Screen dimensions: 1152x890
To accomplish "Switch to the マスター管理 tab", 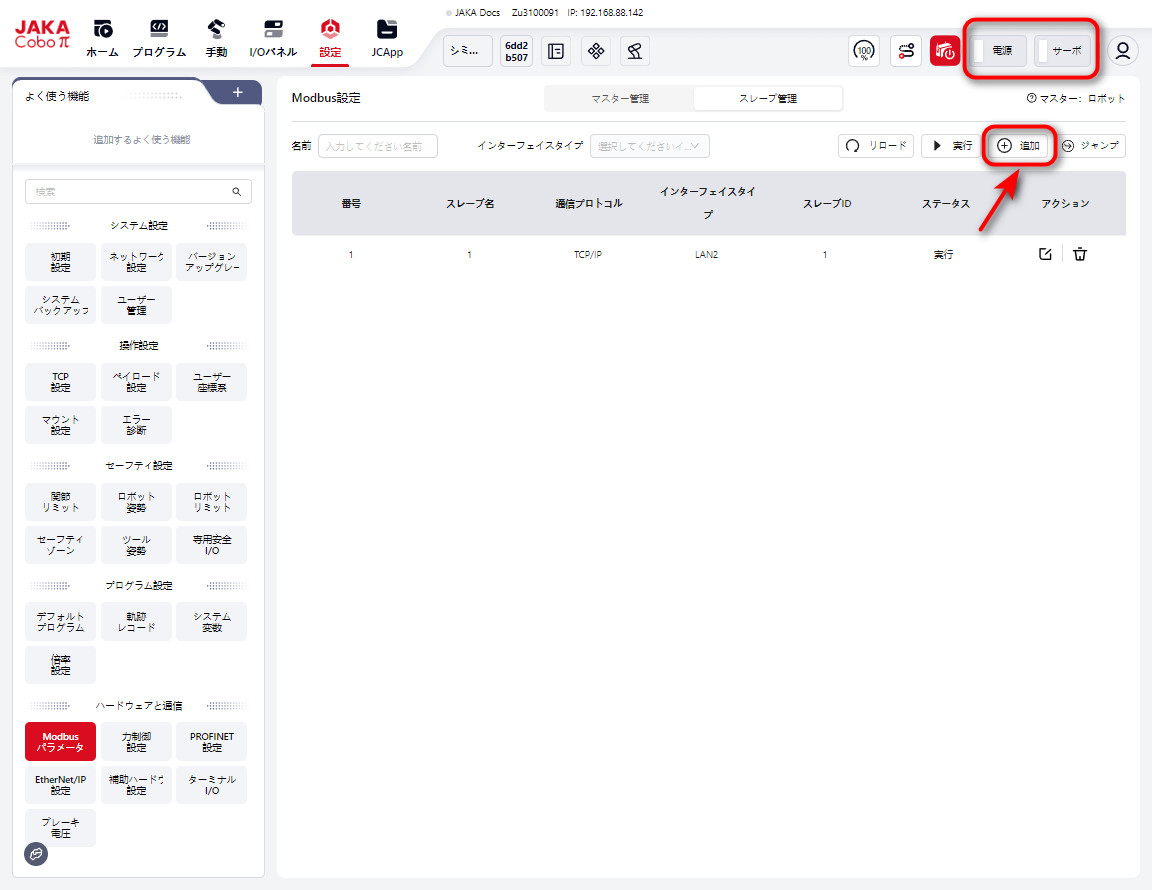I will tap(619, 98).
